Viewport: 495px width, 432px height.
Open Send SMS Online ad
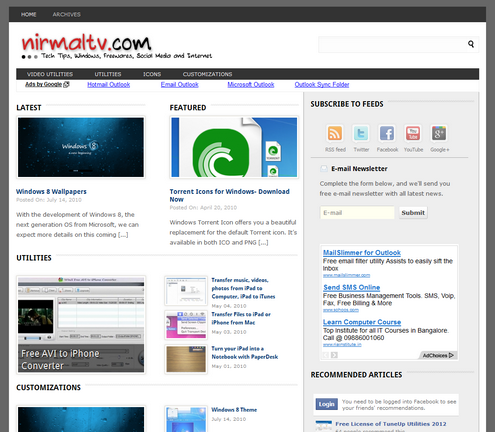pyautogui.click(x=352, y=287)
